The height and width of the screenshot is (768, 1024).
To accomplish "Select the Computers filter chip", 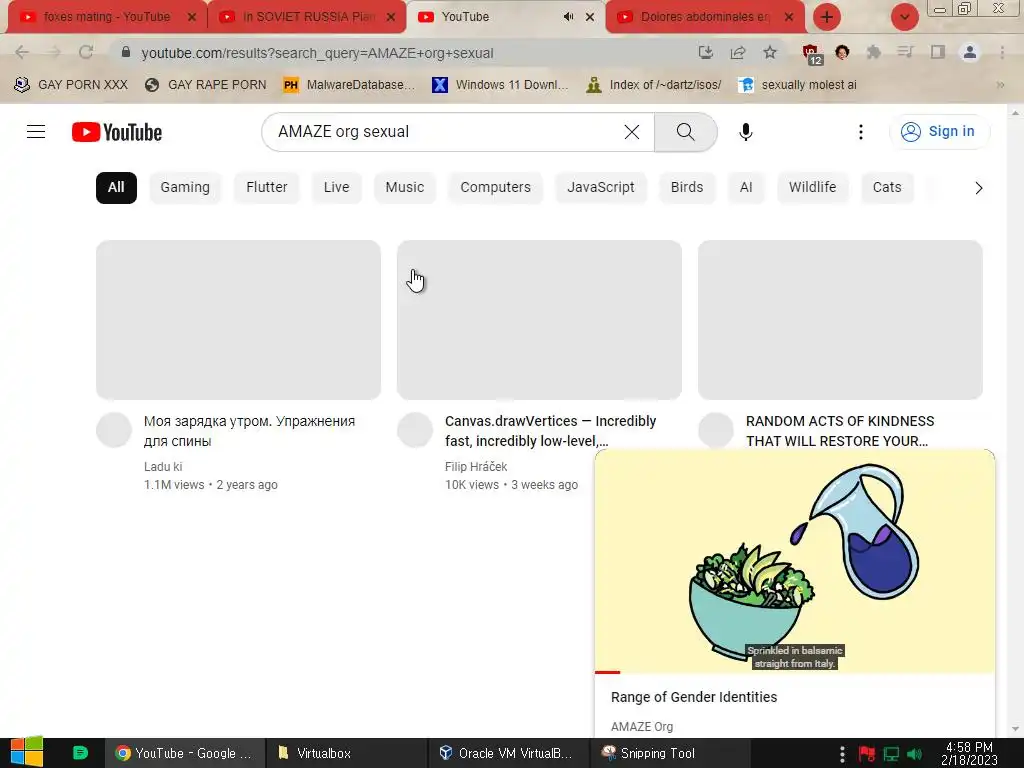I will (496, 187).
